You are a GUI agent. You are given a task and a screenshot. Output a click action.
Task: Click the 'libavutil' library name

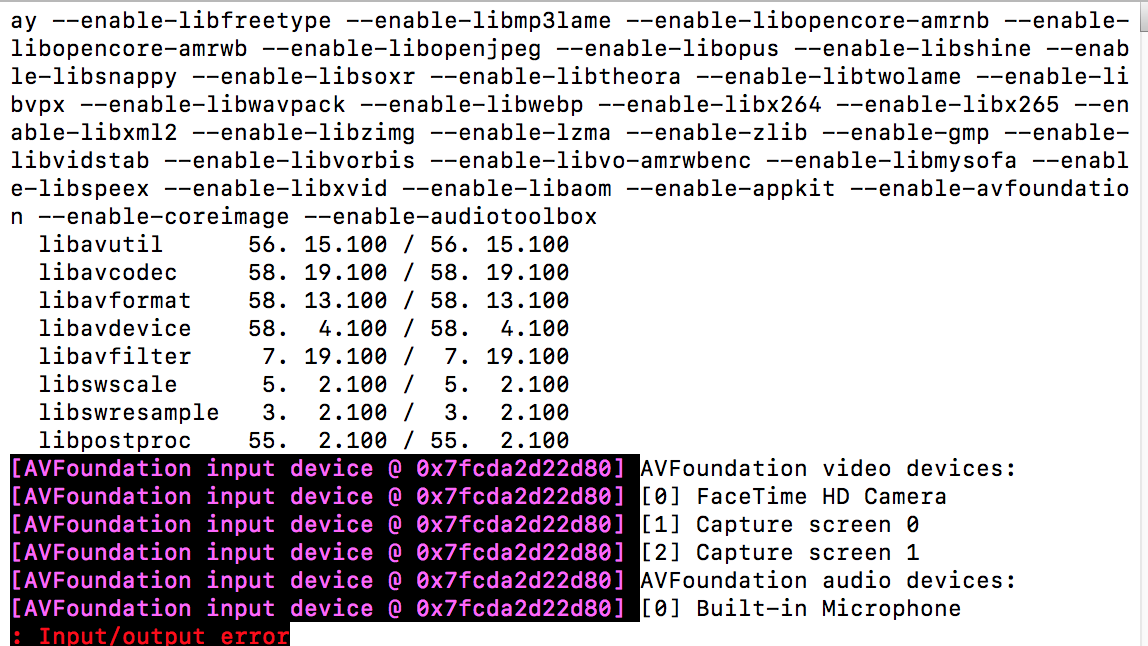(x=101, y=245)
